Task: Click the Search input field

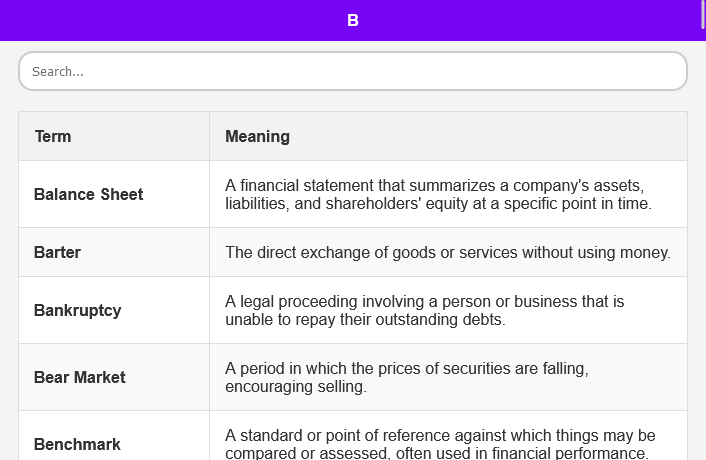Action: click(352, 71)
